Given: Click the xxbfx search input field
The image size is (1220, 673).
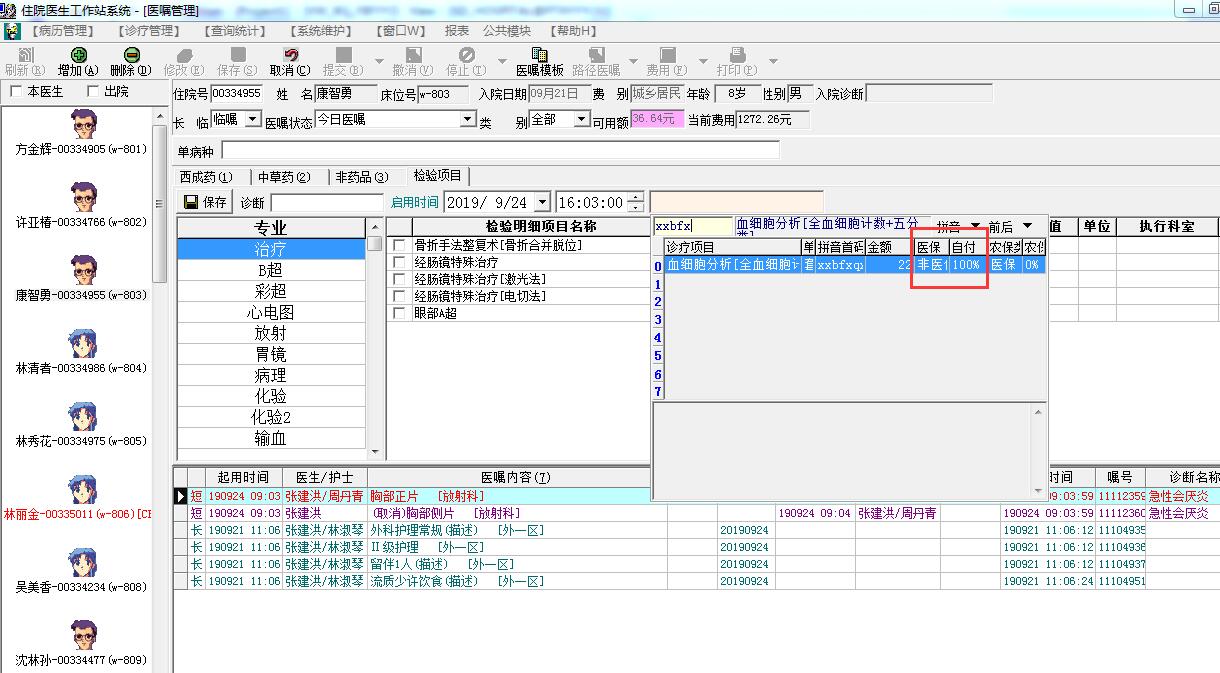Looking at the screenshot, I should tap(693, 226).
